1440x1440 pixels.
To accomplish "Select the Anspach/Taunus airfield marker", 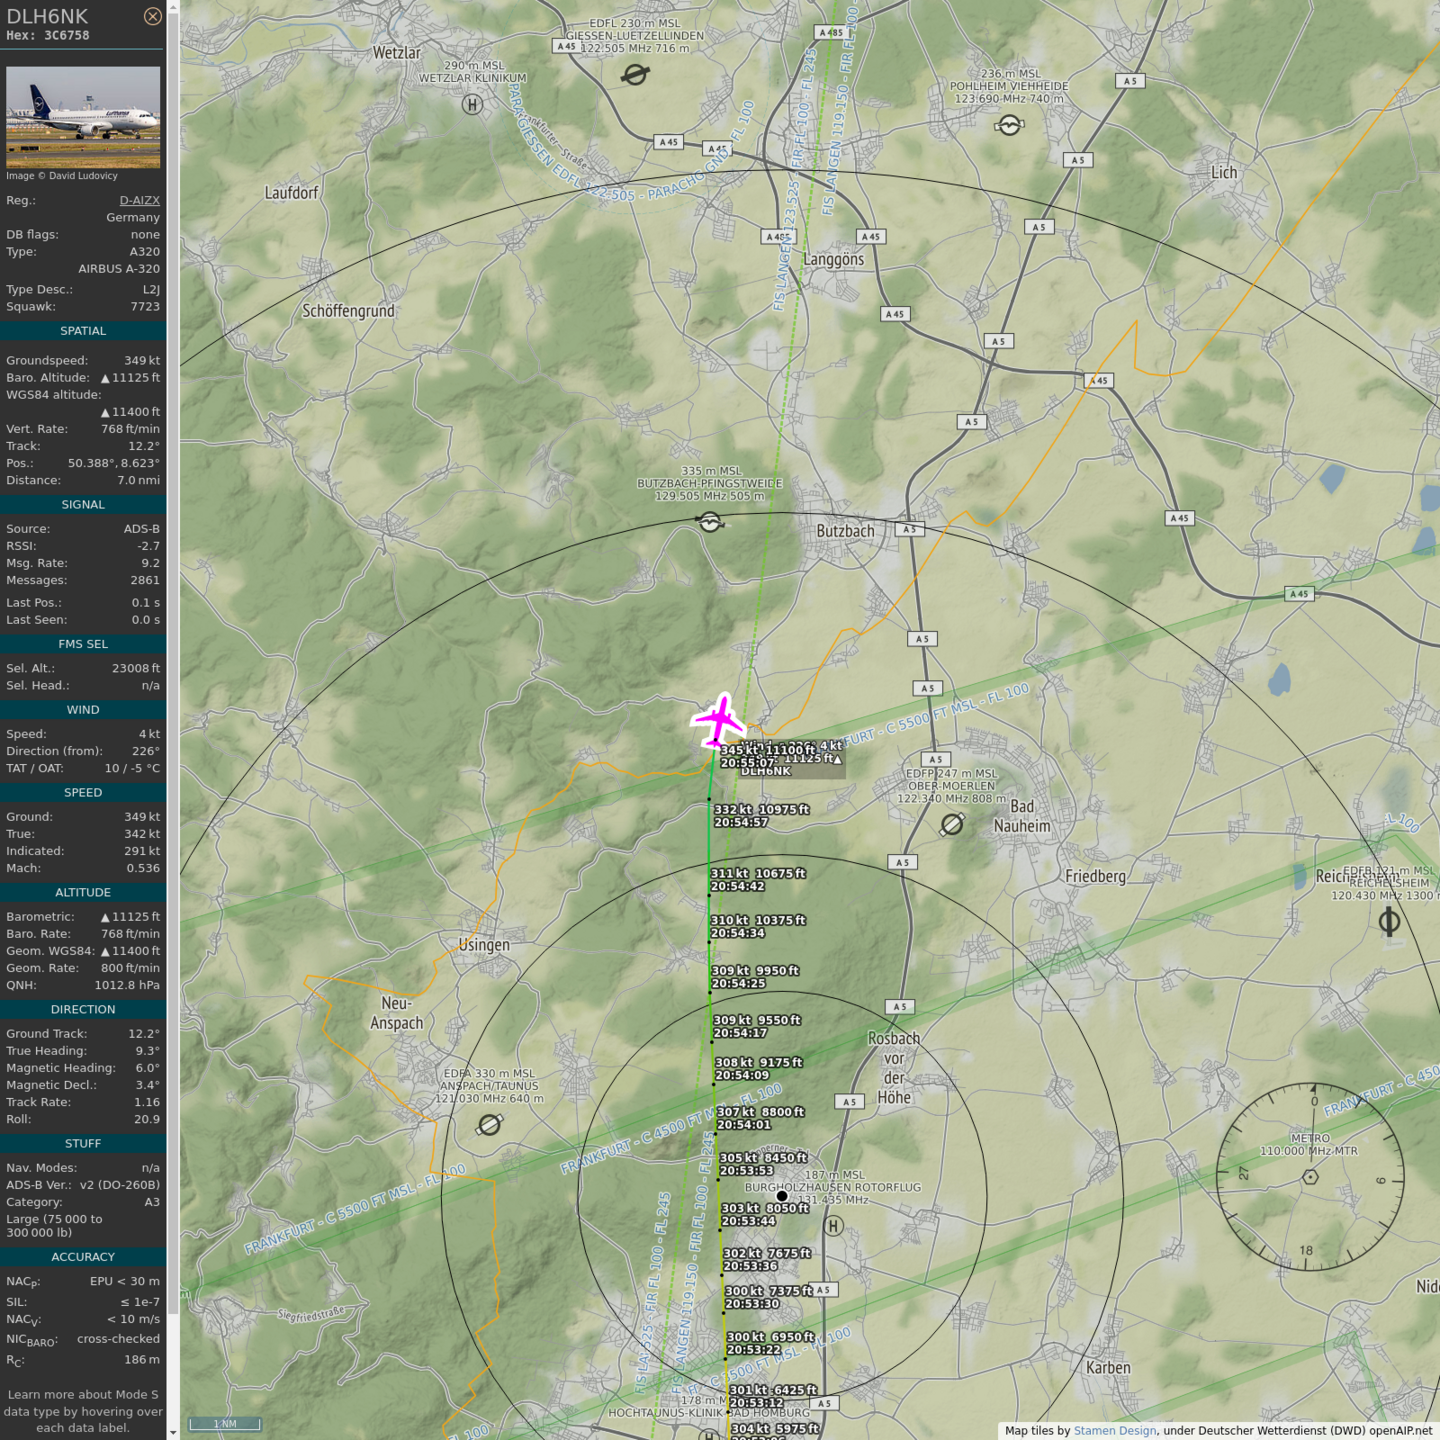I will click(489, 1125).
